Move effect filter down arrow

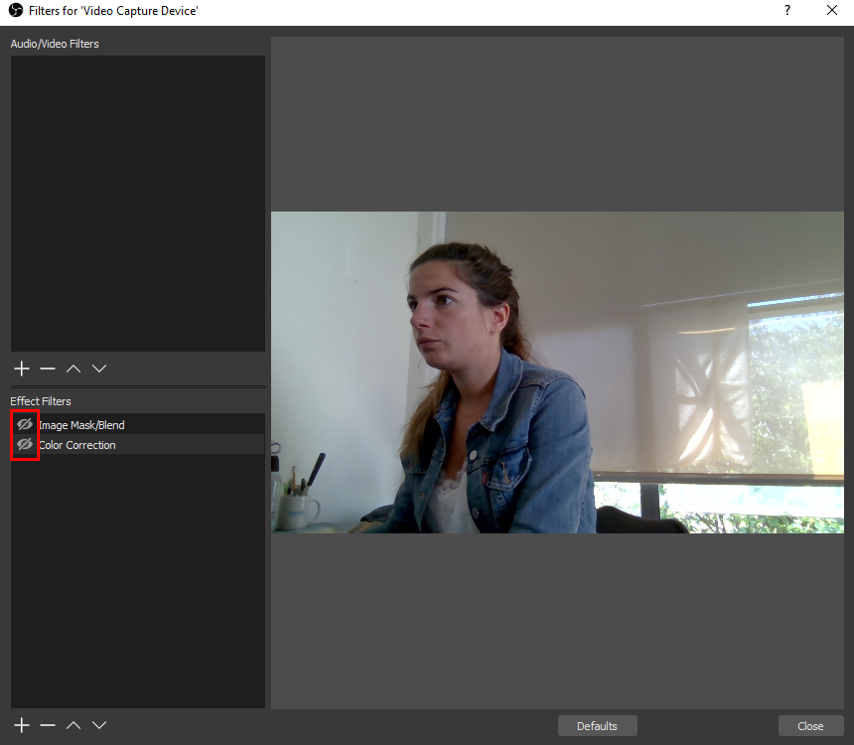pos(99,725)
